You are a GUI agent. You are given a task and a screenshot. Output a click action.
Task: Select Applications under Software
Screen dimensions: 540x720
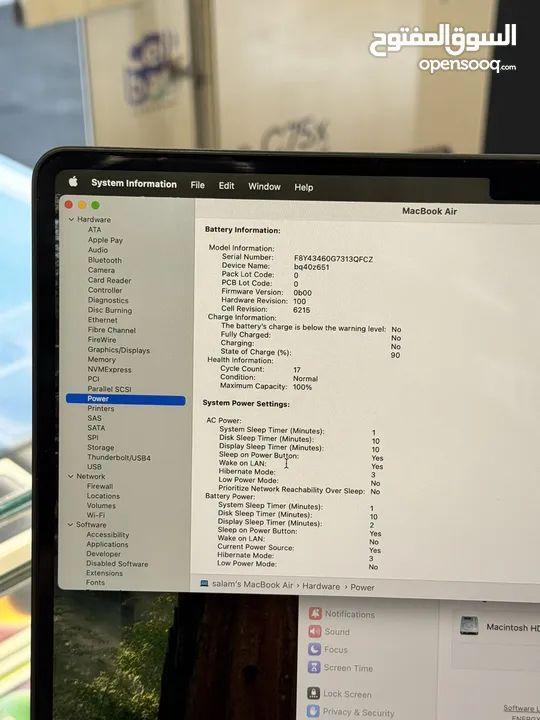[107, 544]
